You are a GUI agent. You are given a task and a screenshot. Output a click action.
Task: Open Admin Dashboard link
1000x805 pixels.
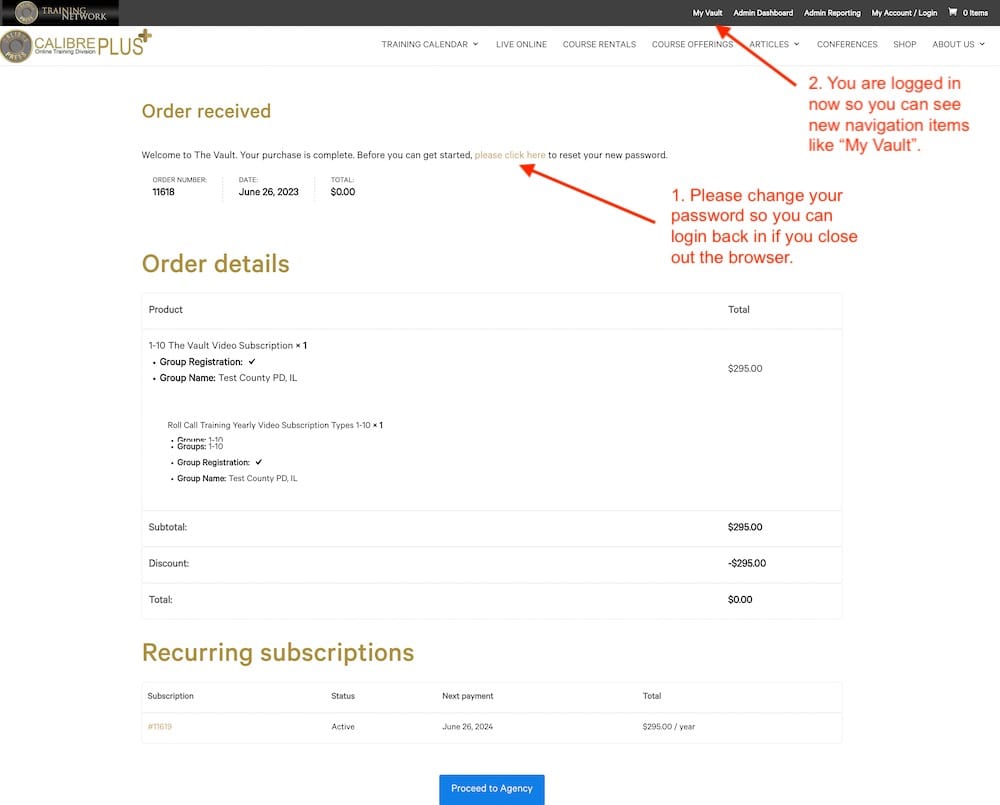[x=763, y=13]
